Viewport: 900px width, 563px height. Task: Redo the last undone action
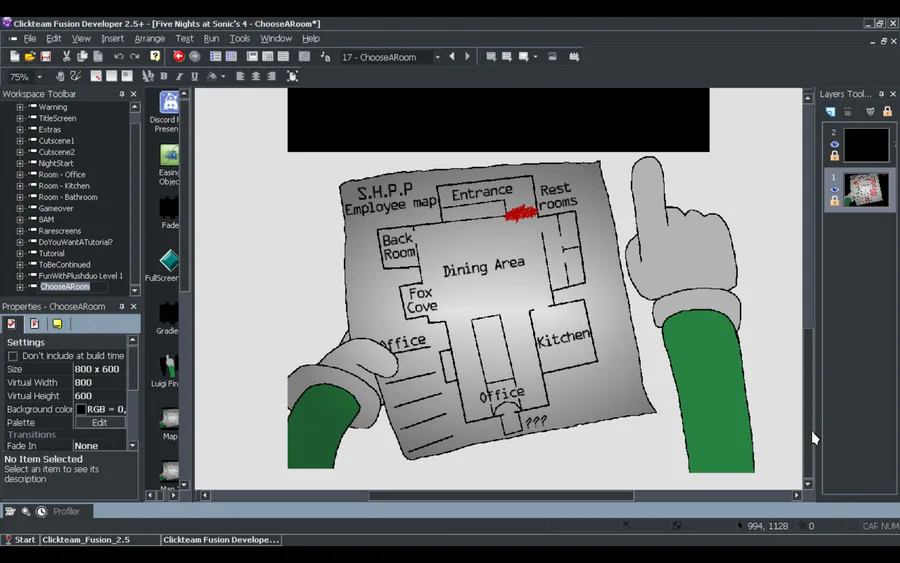pyautogui.click(x=134, y=56)
